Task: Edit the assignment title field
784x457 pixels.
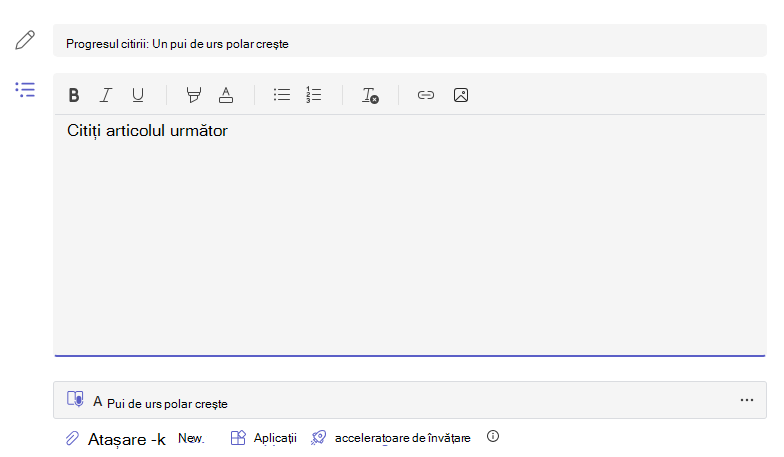Action: click(x=410, y=40)
